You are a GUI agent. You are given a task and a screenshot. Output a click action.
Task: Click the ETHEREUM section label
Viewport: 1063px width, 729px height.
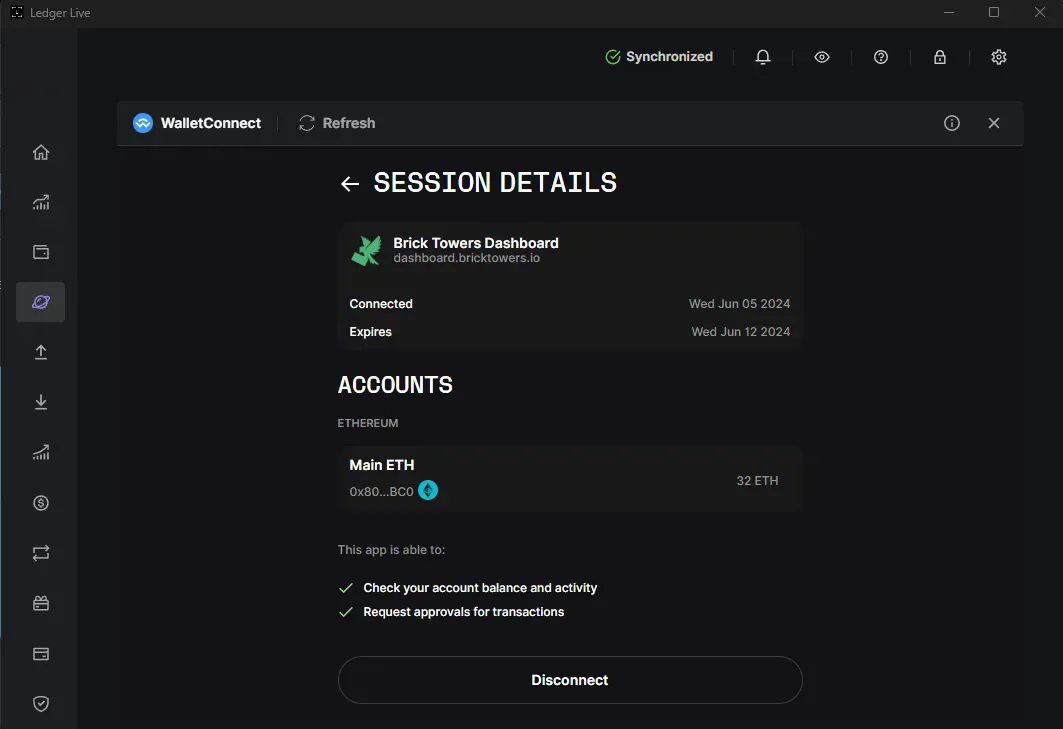[368, 423]
